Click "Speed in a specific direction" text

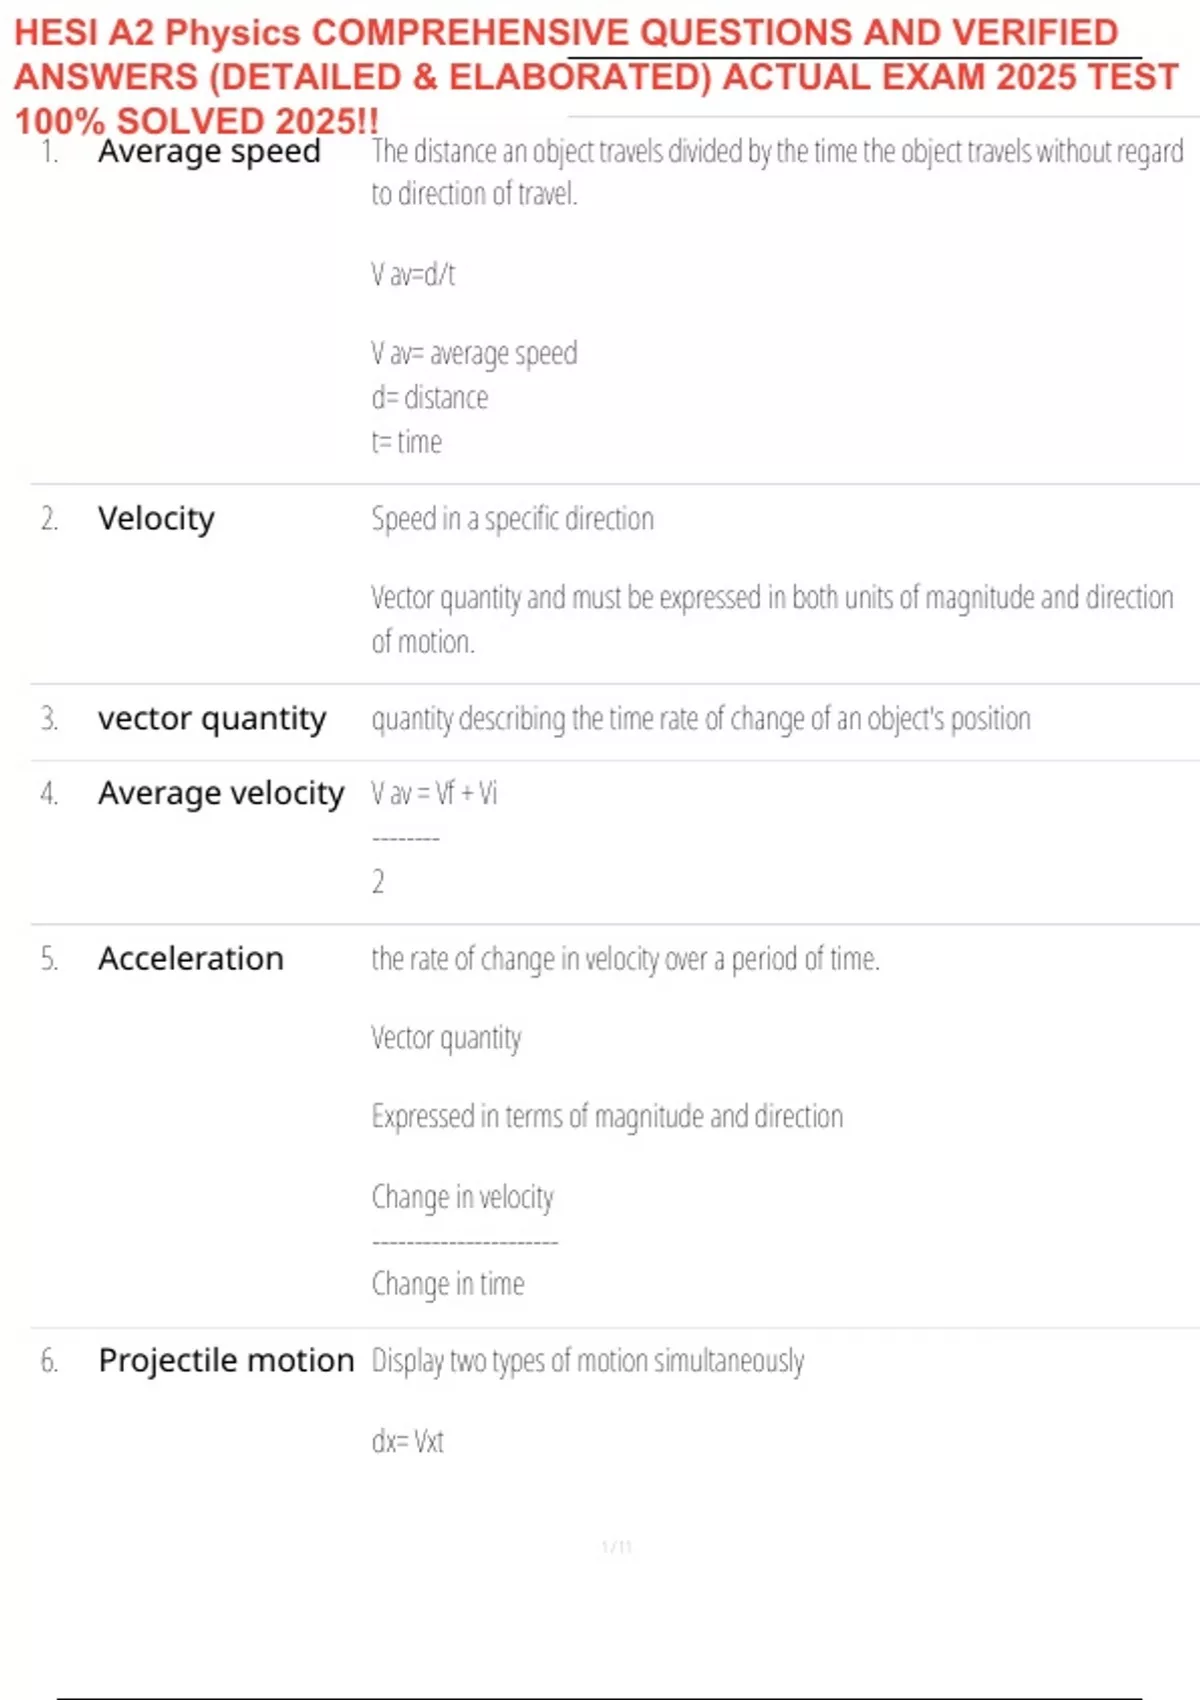tap(512, 519)
